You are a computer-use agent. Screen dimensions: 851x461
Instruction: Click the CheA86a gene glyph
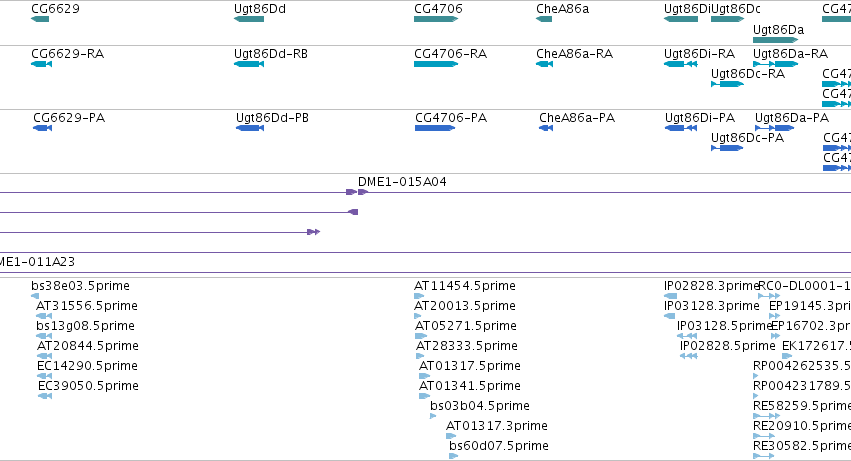pyautogui.click(x=544, y=19)
